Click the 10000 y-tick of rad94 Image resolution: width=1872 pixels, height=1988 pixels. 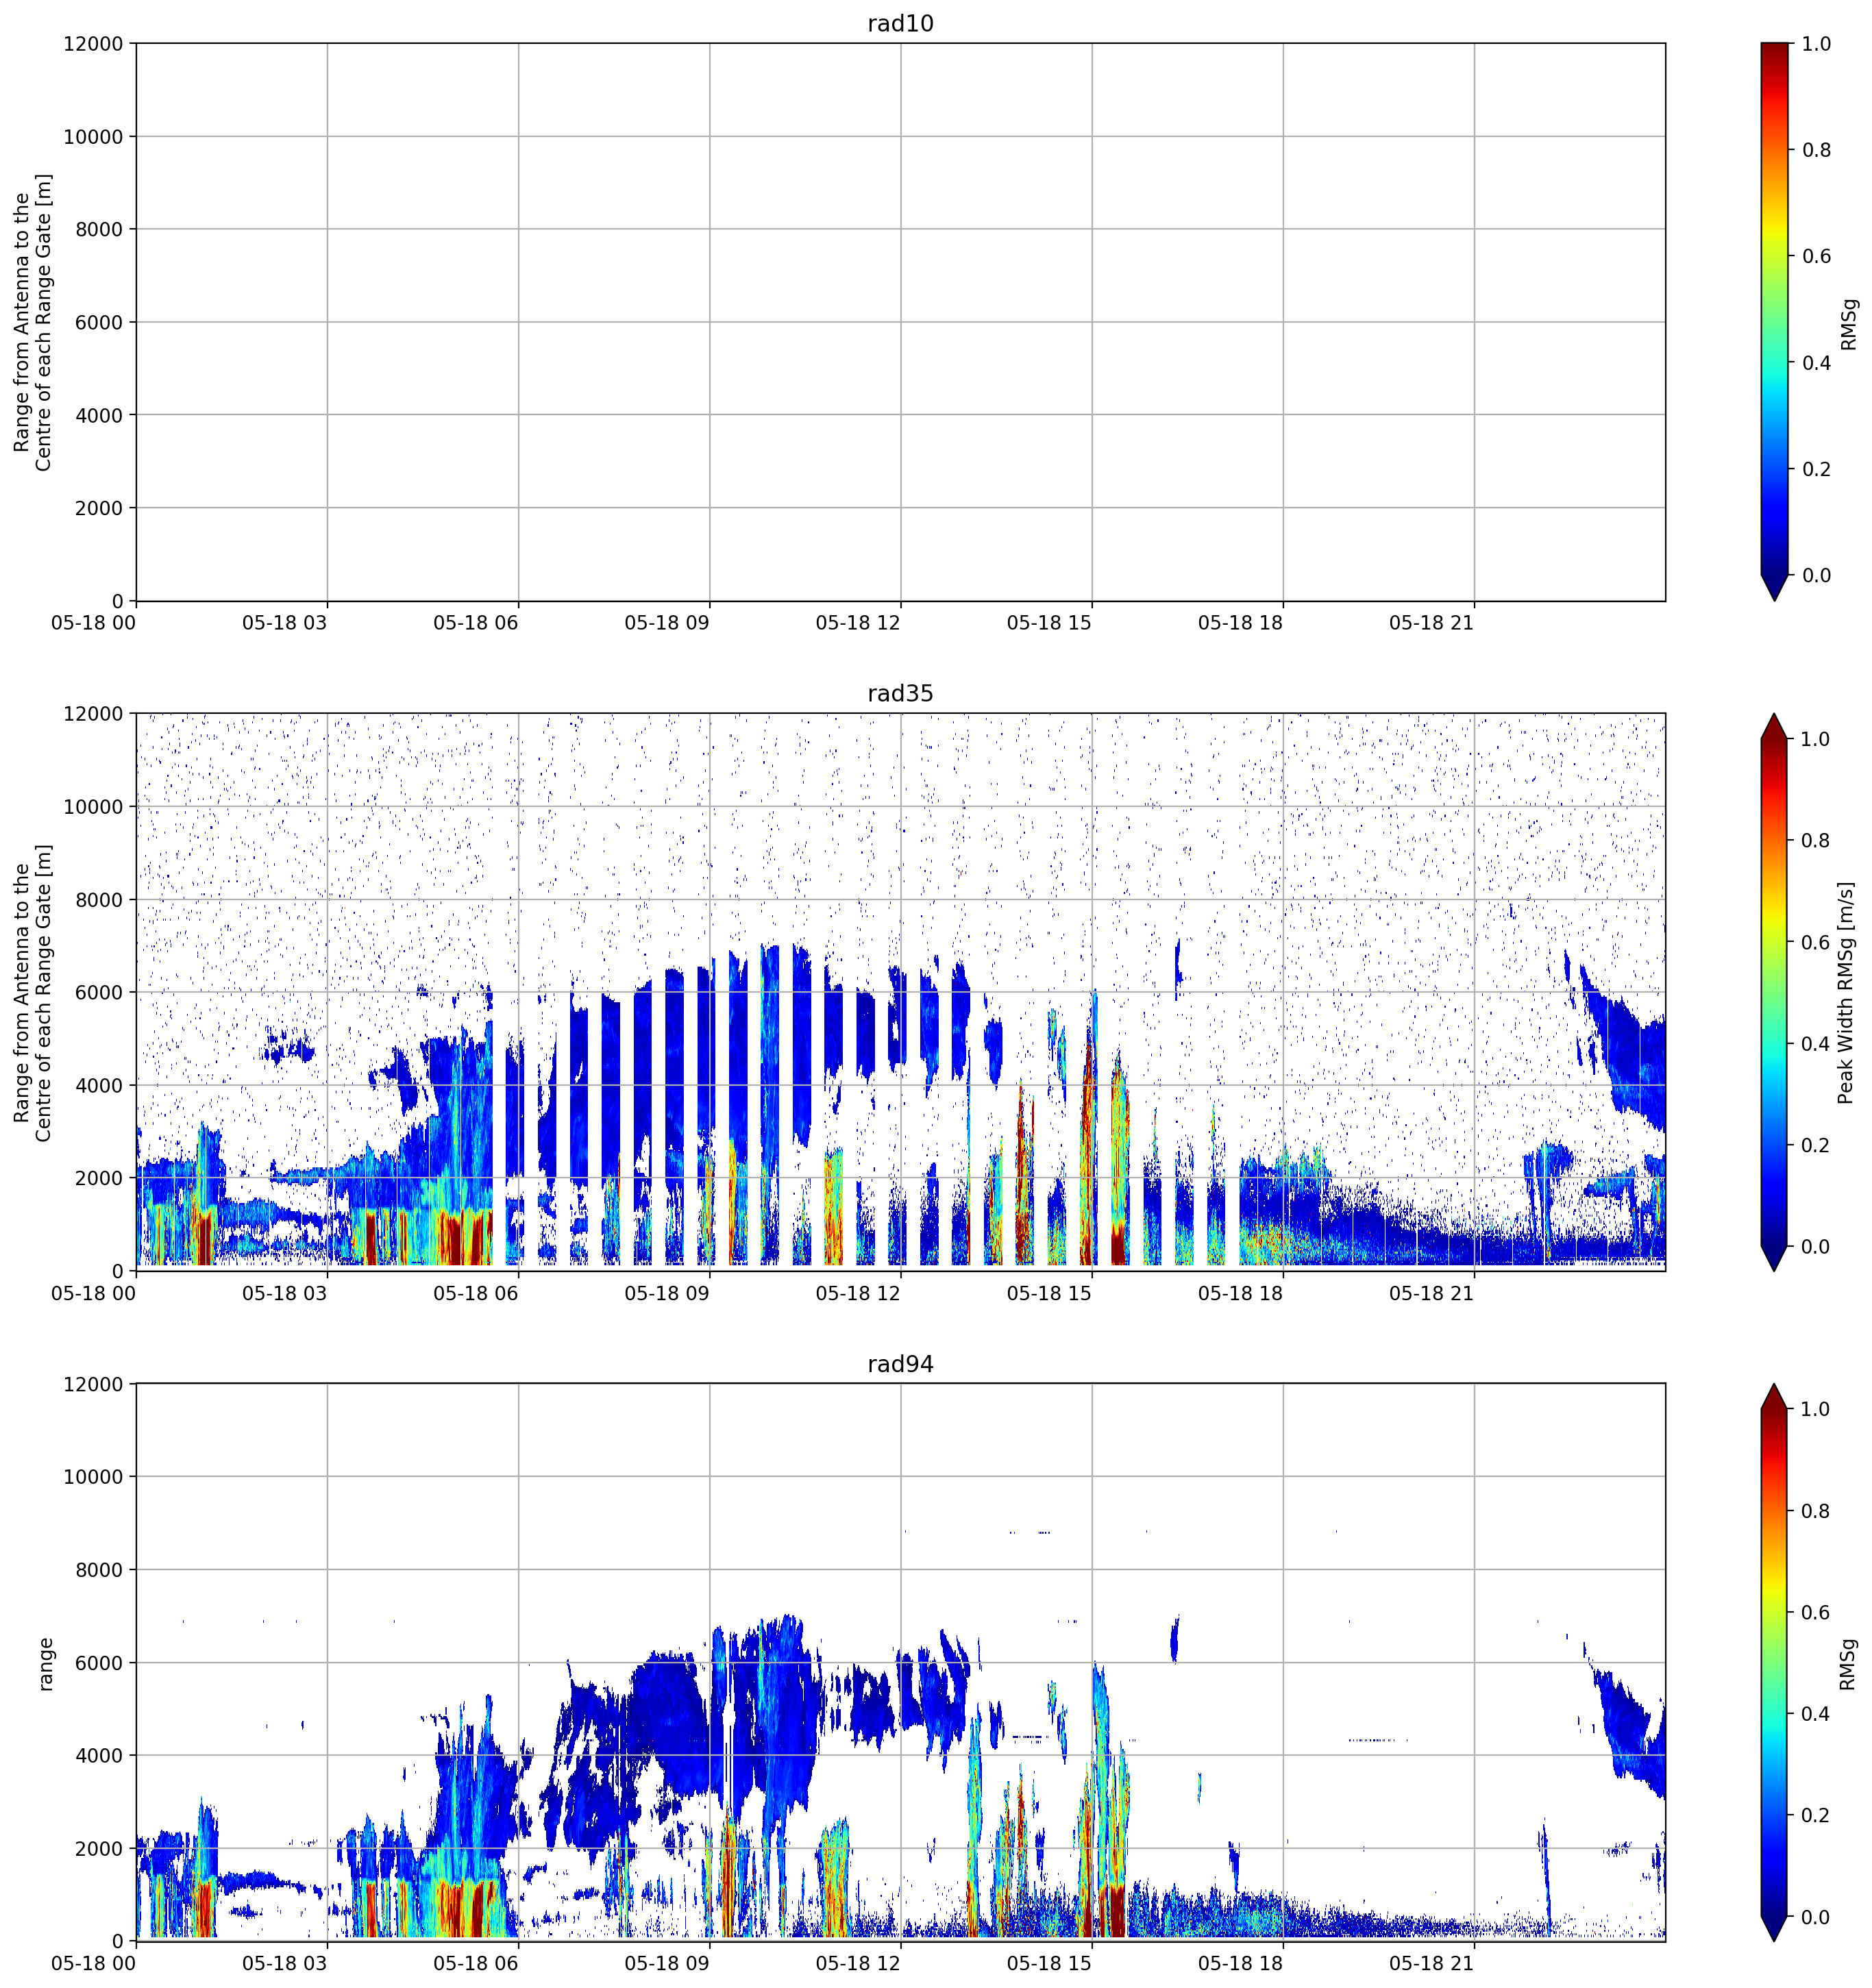click(93, 1477)
